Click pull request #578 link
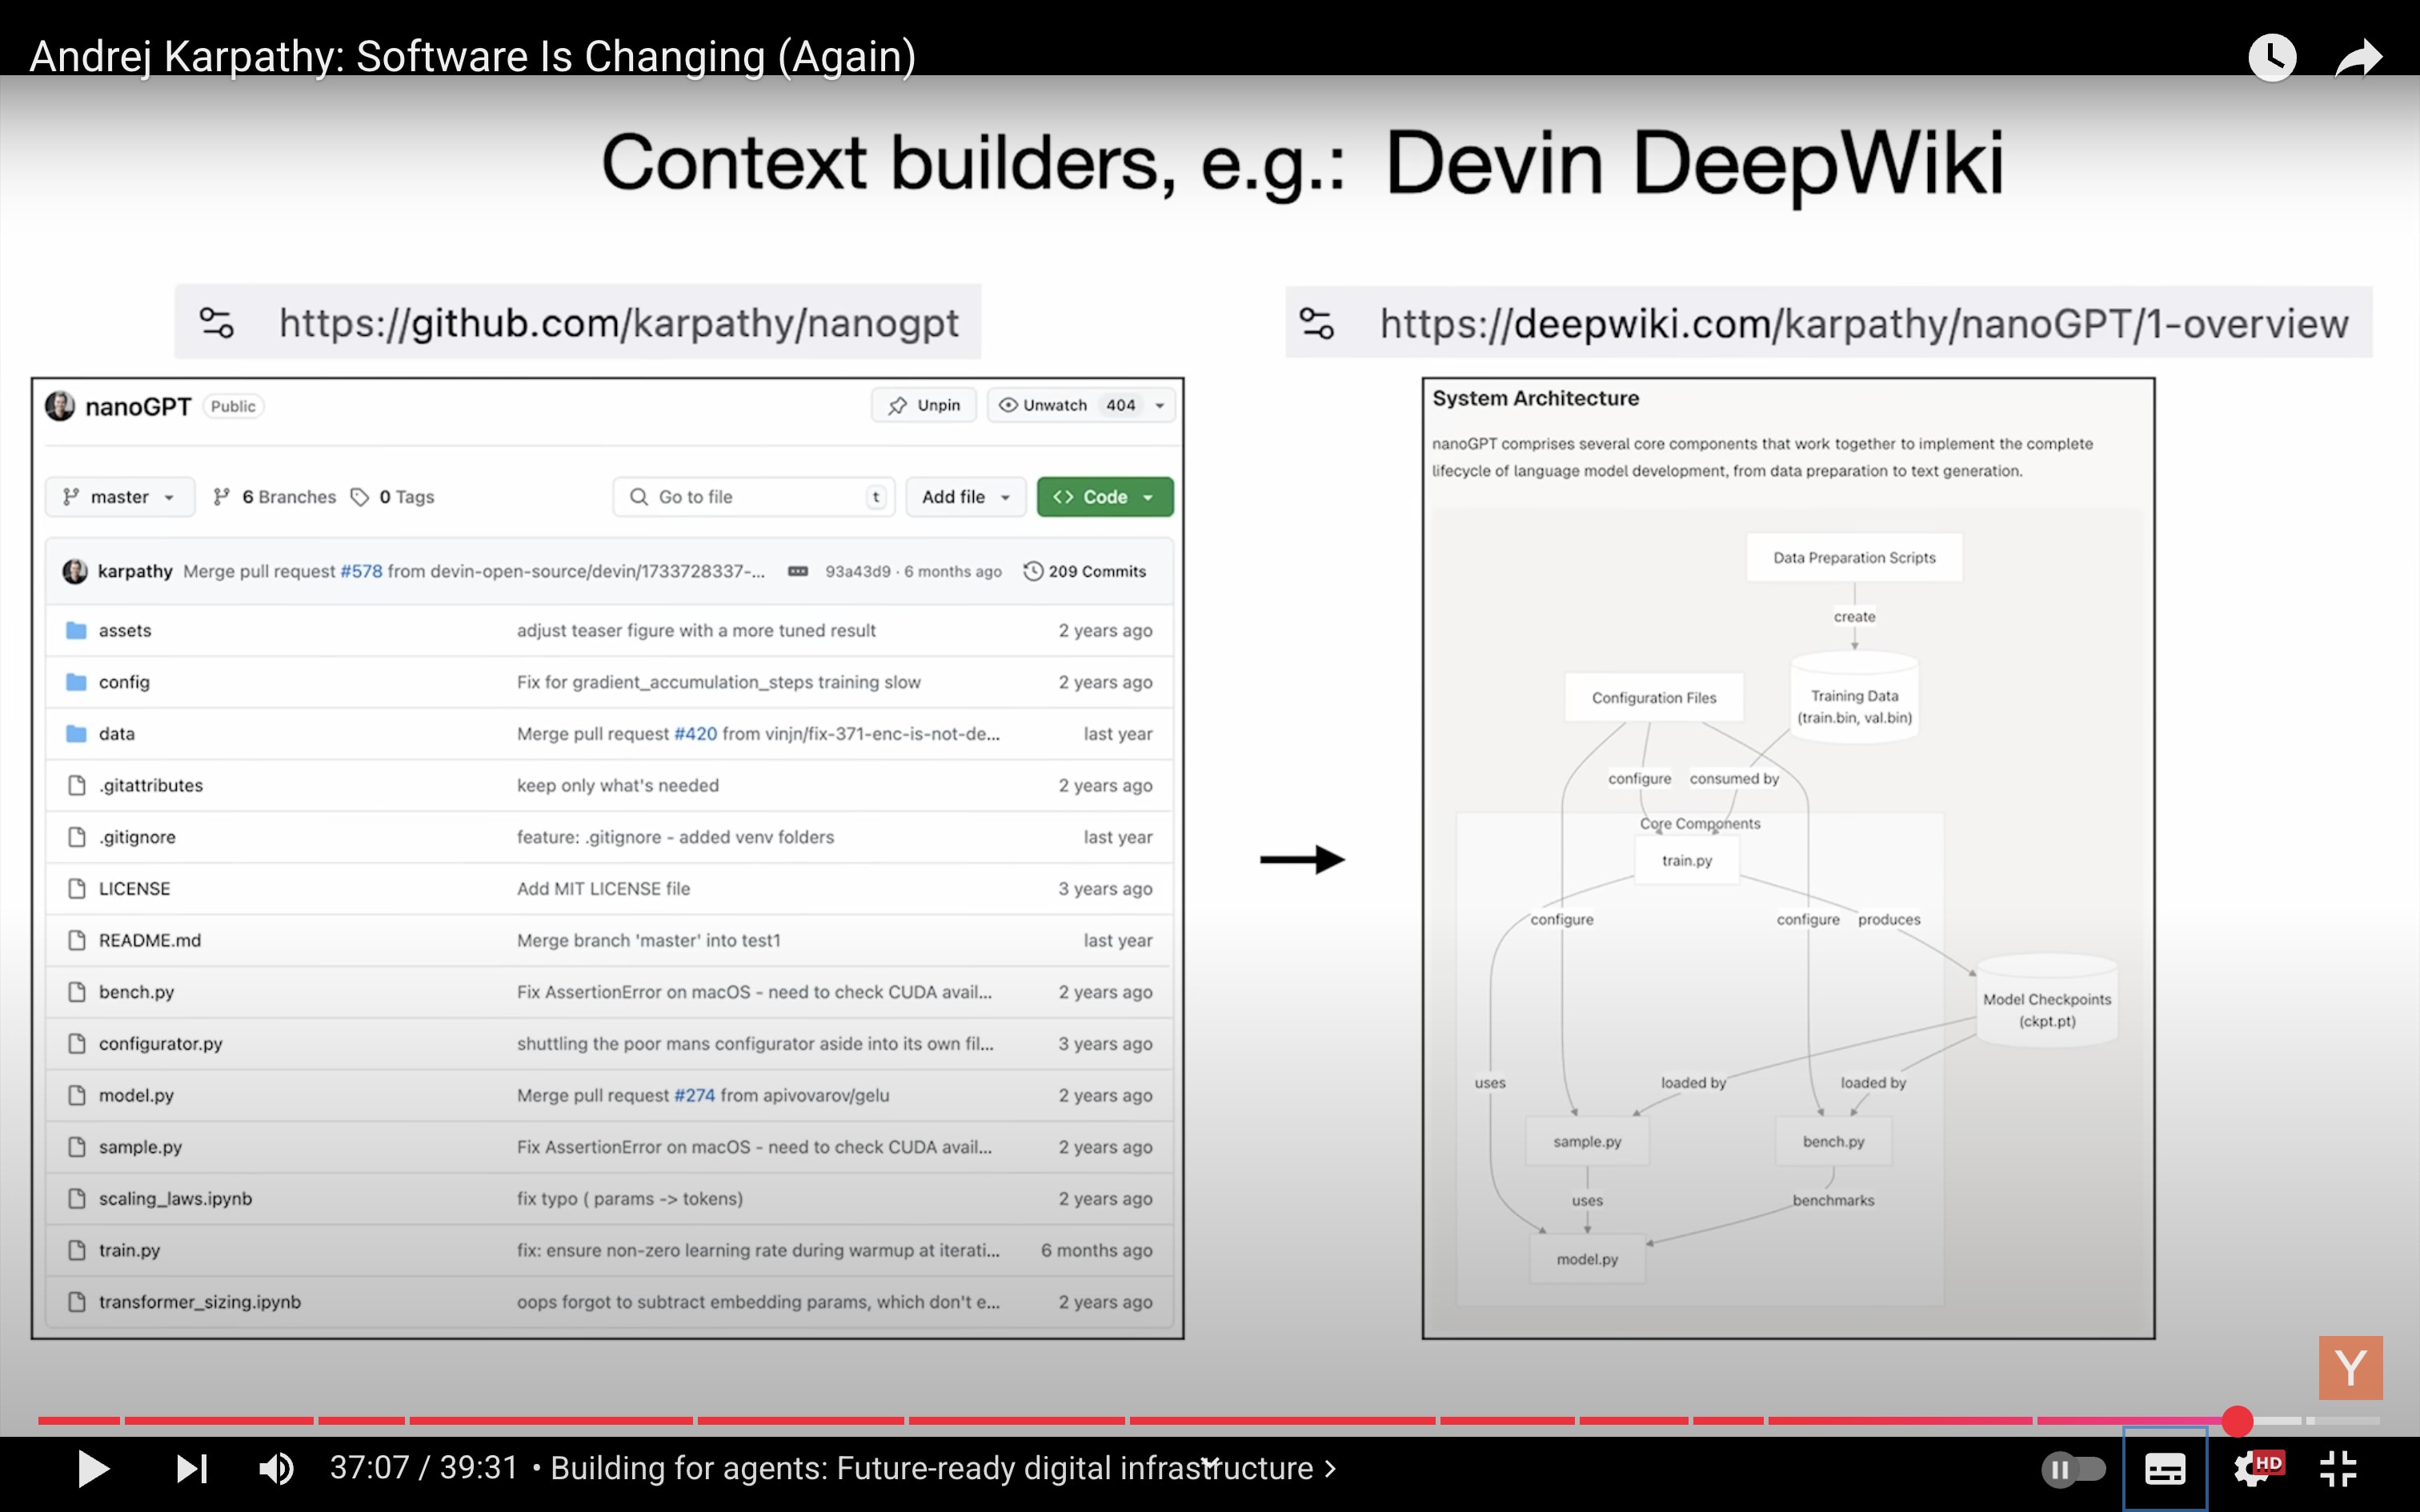Viewport: 2420px width, 1512px height. pos(361,571)
